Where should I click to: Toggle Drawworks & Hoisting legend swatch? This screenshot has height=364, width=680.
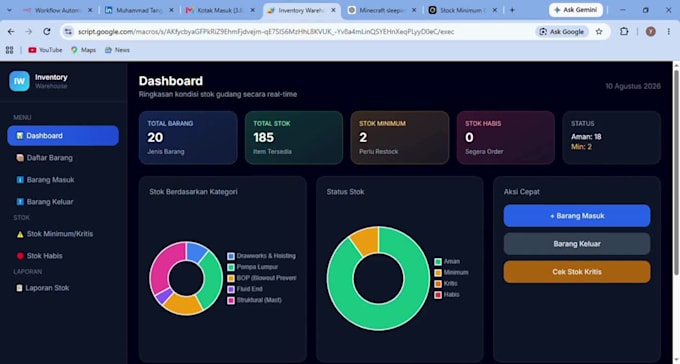coord(231,256)
